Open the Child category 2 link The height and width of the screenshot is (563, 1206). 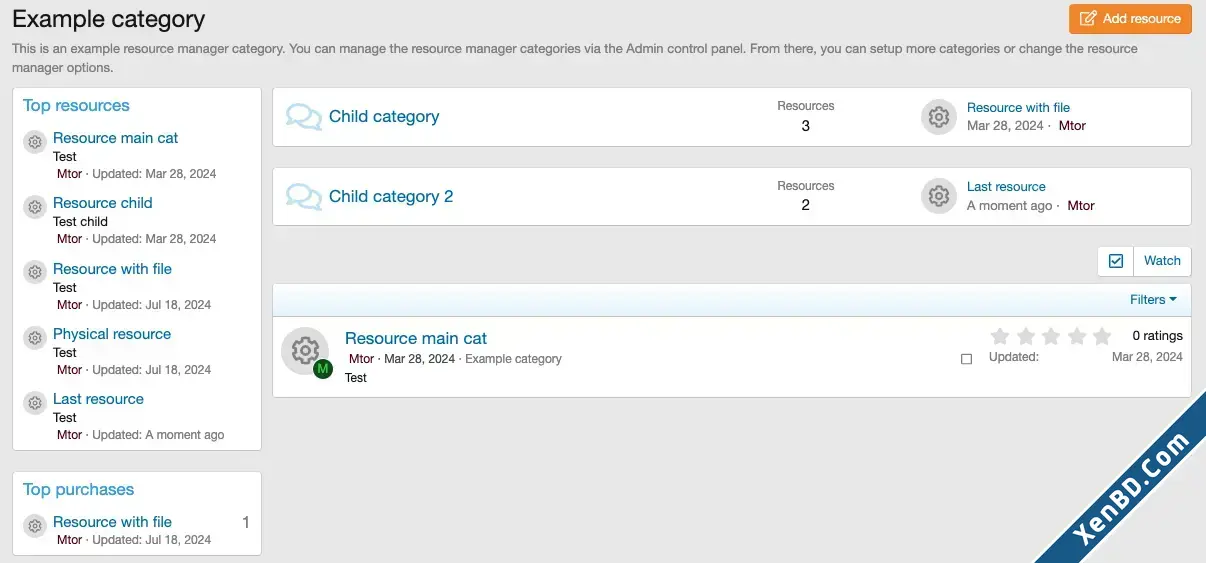click(x=391, y=197)
